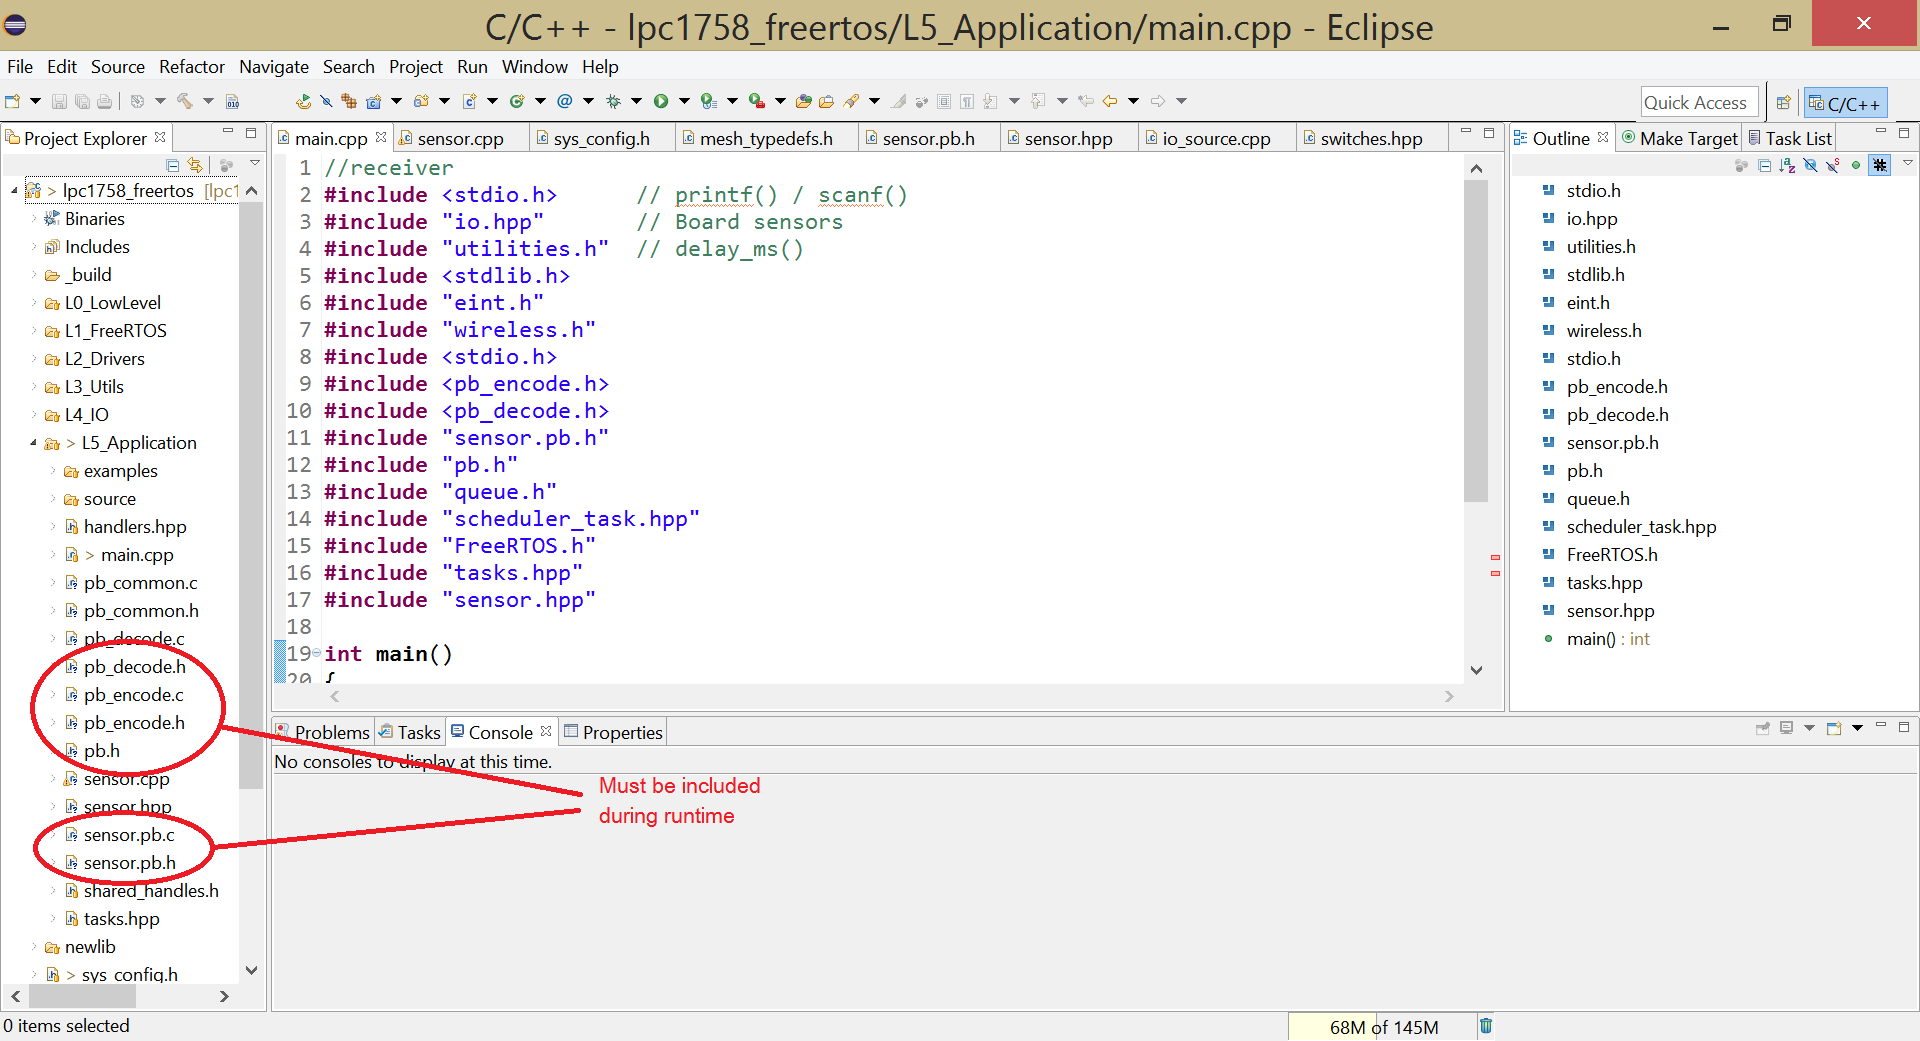Click the editor vertical scrollbar thumb
The image size is (1920, 1041).
1476,340
